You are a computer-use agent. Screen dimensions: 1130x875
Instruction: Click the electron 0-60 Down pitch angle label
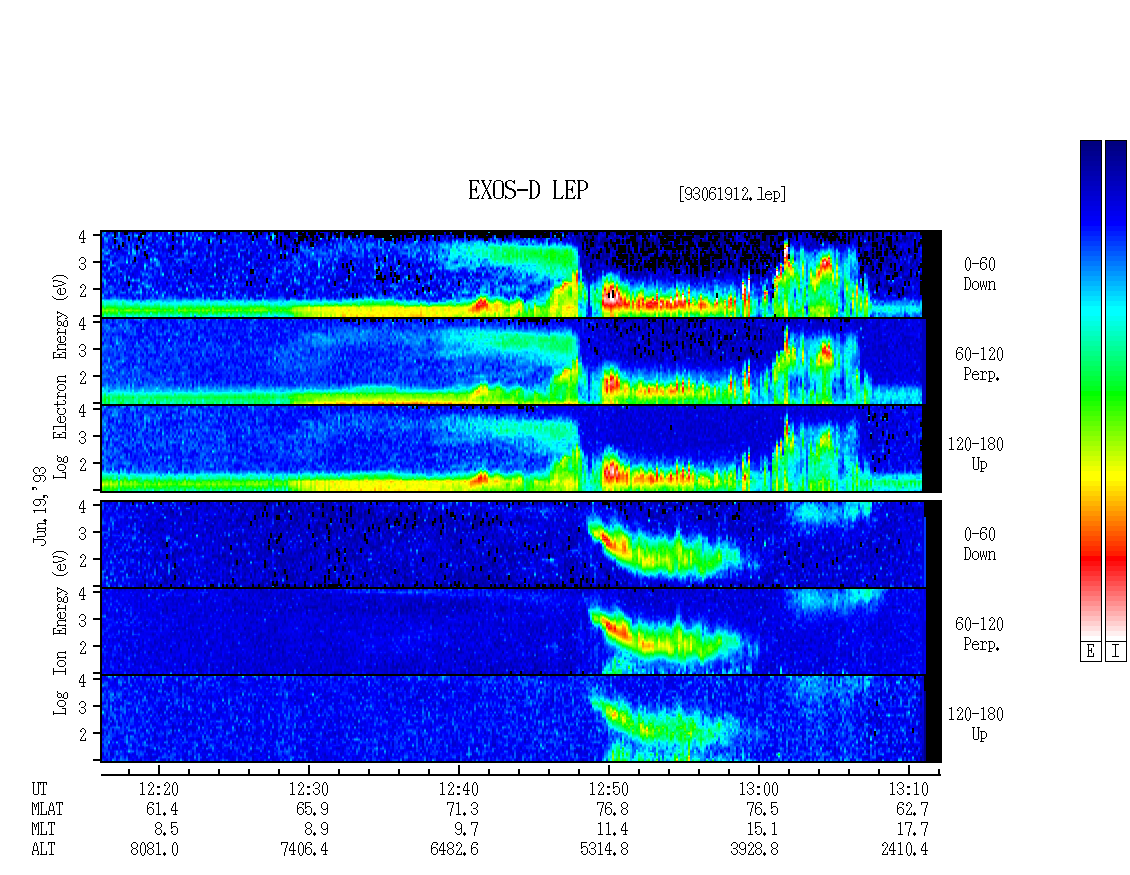tap(979, 274)
